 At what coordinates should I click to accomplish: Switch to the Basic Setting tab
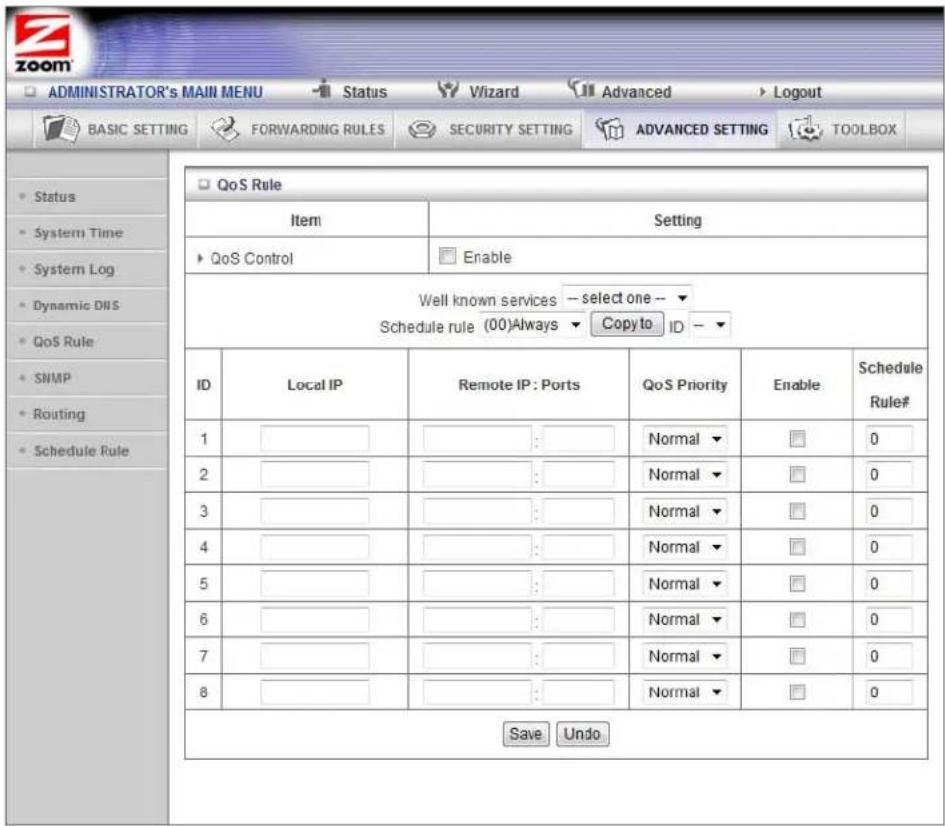[x=116, y=129]
